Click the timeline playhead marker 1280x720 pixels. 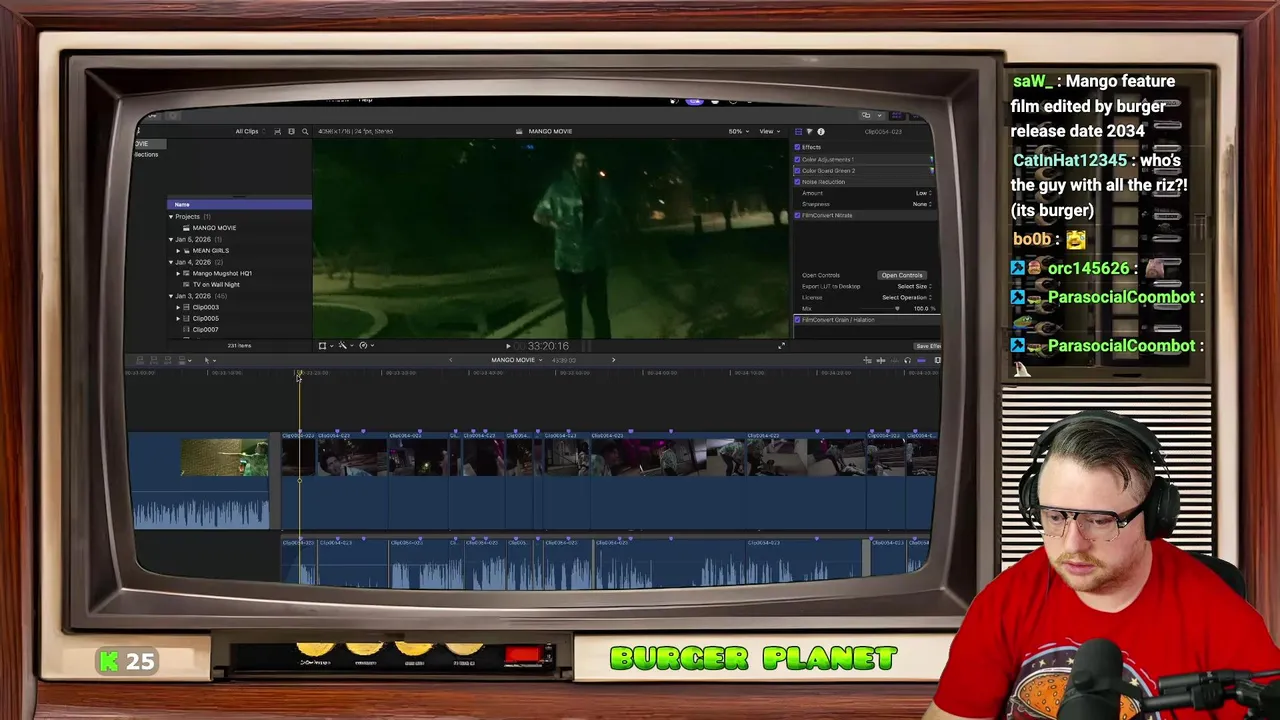[298, 375]
